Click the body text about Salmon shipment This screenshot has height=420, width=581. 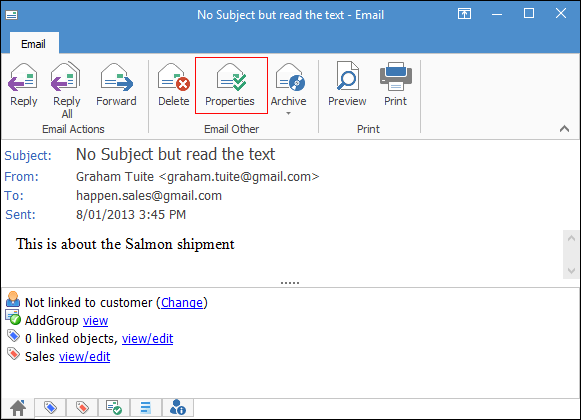pos(125,244)
